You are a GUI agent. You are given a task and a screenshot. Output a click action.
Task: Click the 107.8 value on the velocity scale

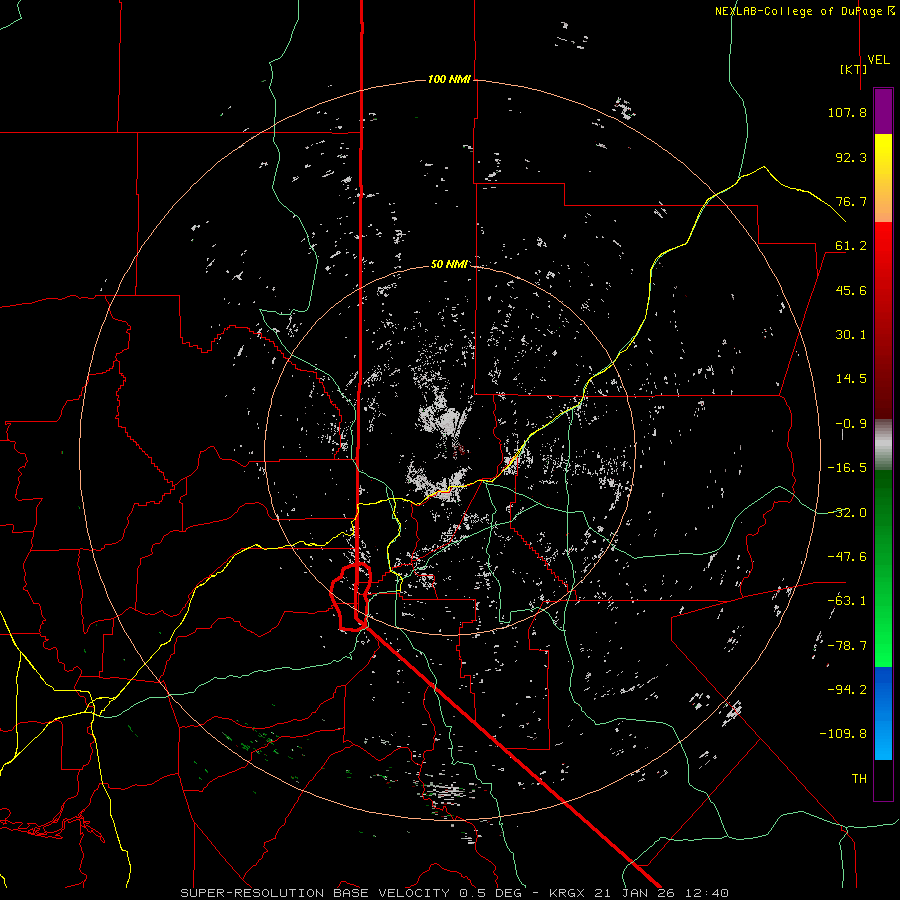[x=847, y=112]
